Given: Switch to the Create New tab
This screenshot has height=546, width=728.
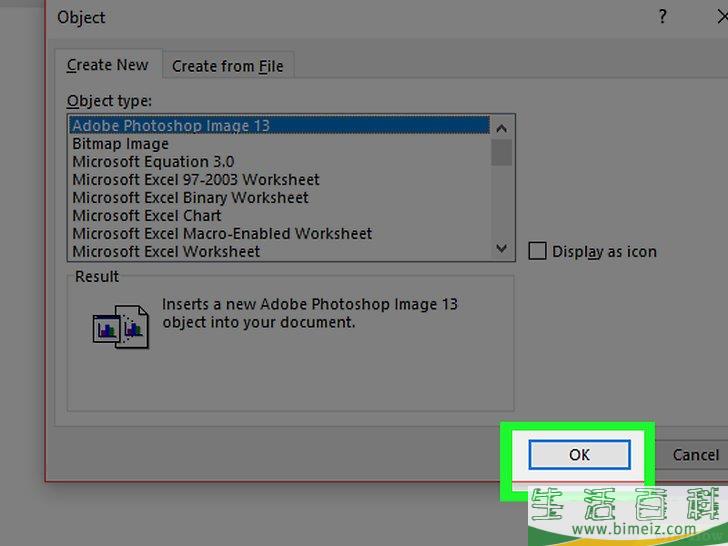Looking at the screenshot, I should tap(107, 65).
